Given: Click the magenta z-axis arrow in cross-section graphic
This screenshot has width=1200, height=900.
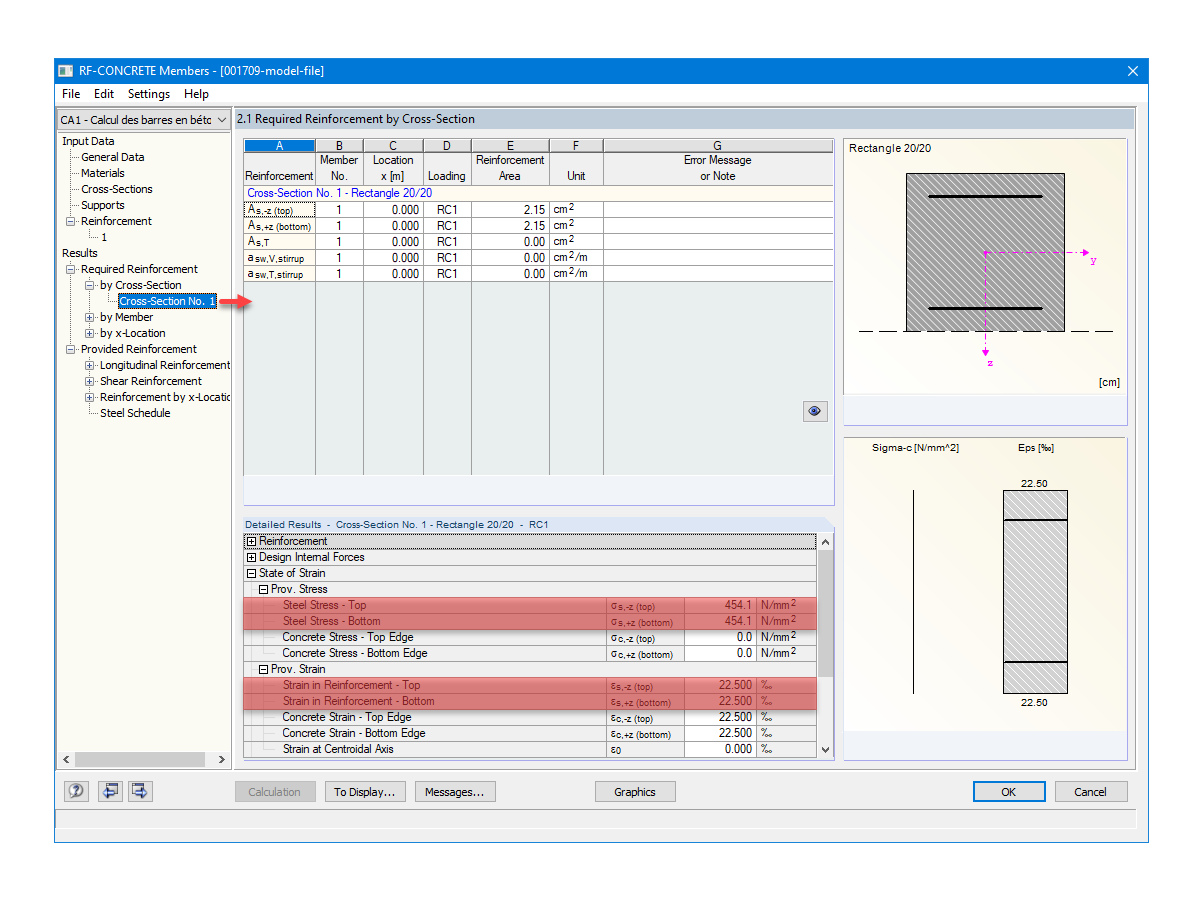Looking at the screenshot, I should (x=986, y=356).
